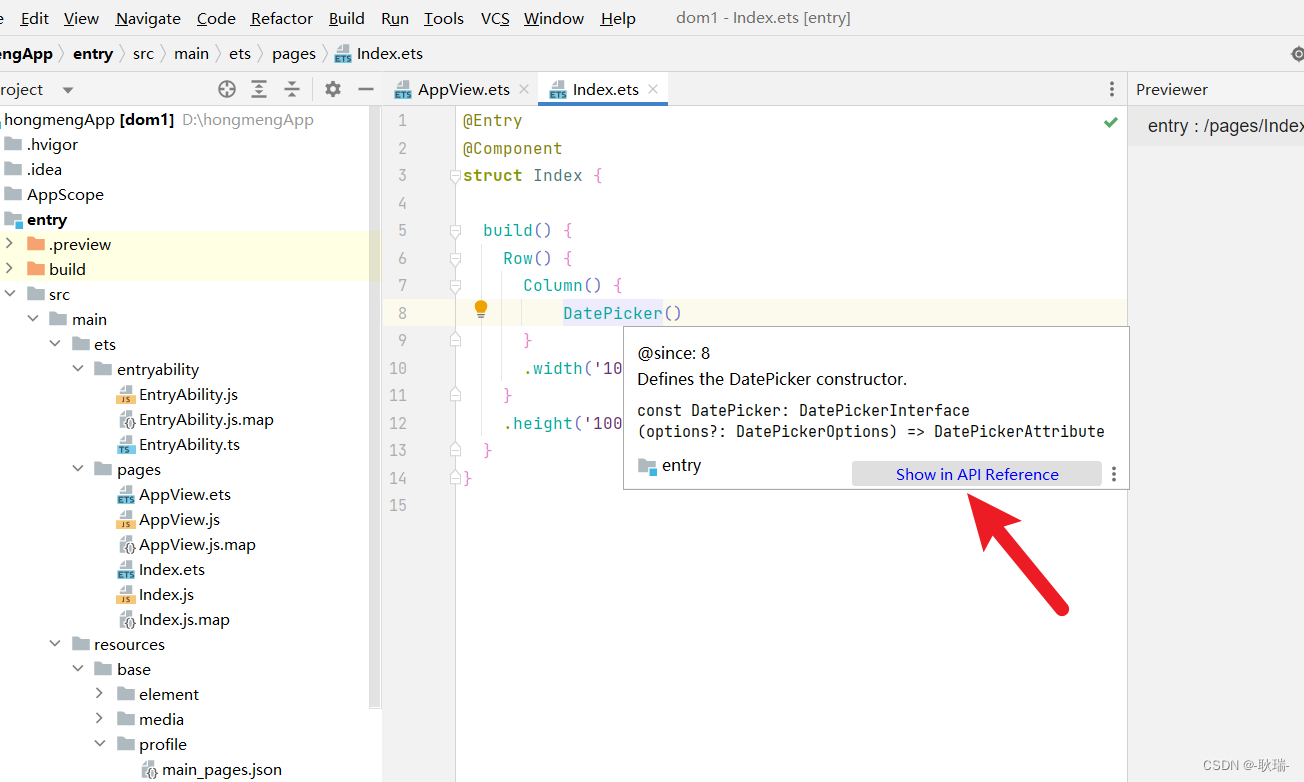The height and width of the screenshot is (782, 1304).
Task: Close the Index.ets tab
Action: tap(653, 89)
